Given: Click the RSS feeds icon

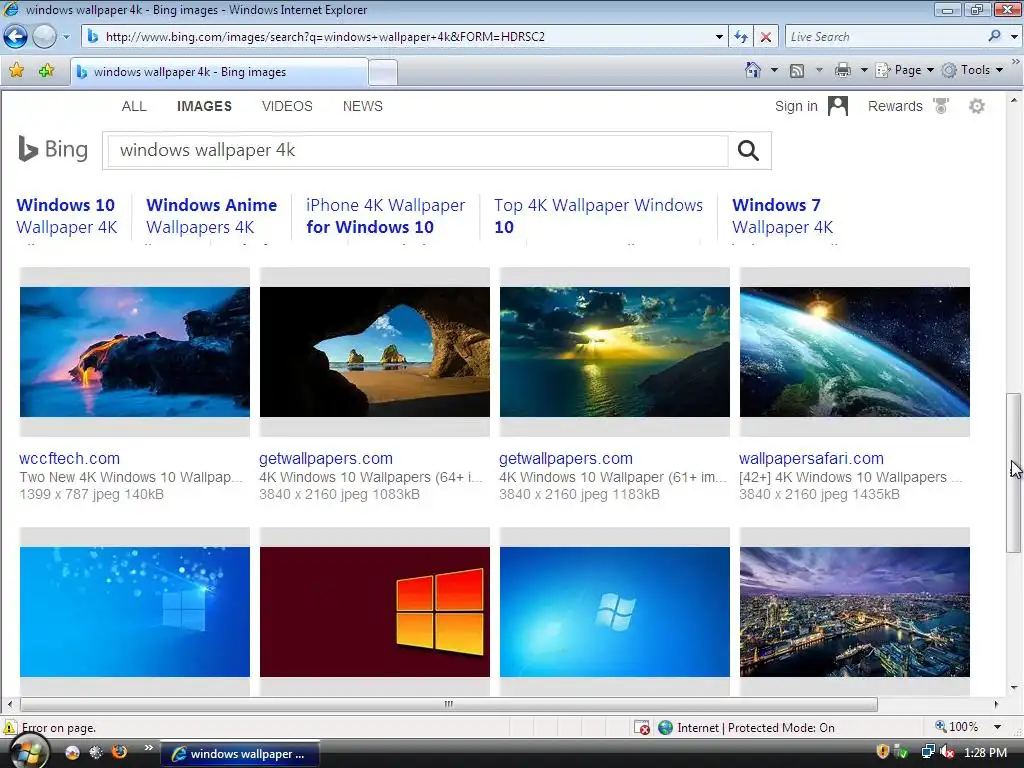Looking at the screenshot, I should [797, 71].
